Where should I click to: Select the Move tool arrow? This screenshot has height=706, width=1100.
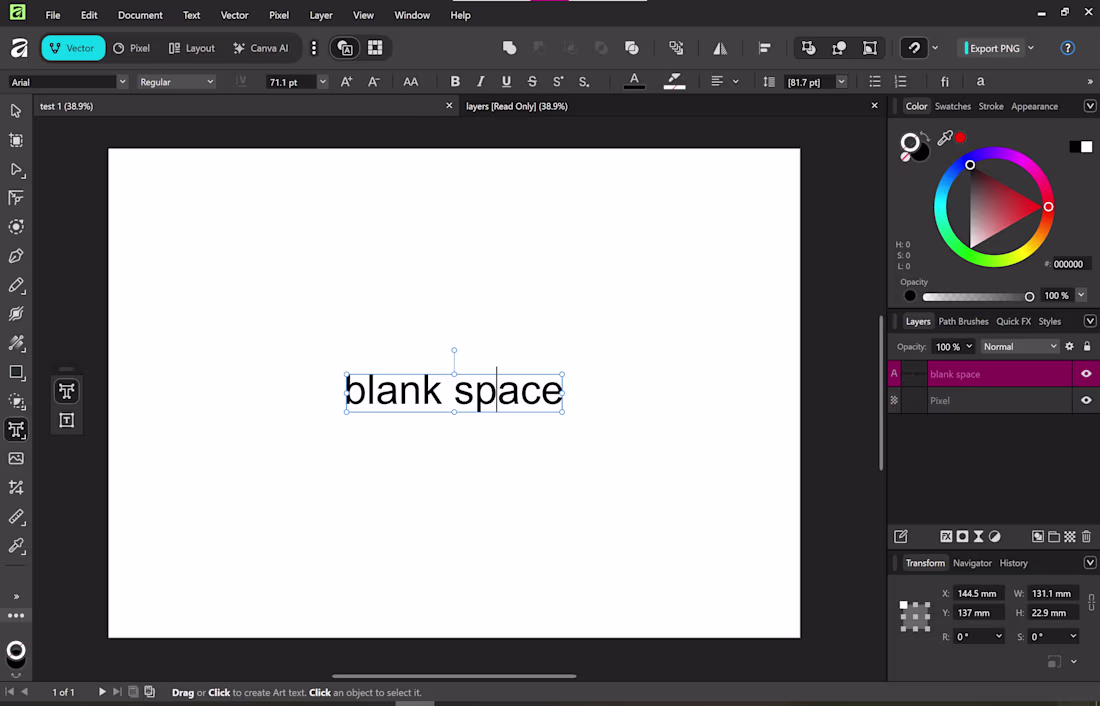[x=16, y=111]
